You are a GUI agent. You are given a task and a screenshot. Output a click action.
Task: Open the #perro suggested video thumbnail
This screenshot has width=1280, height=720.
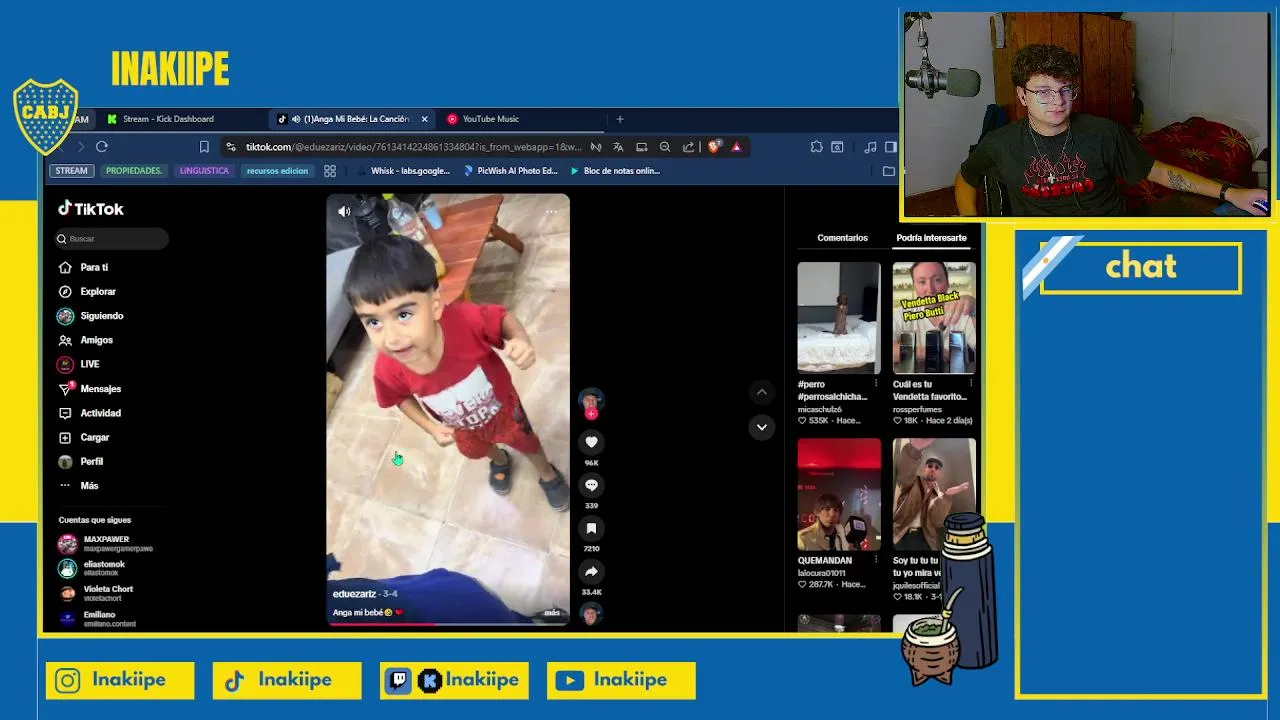[x=839, y=318]
